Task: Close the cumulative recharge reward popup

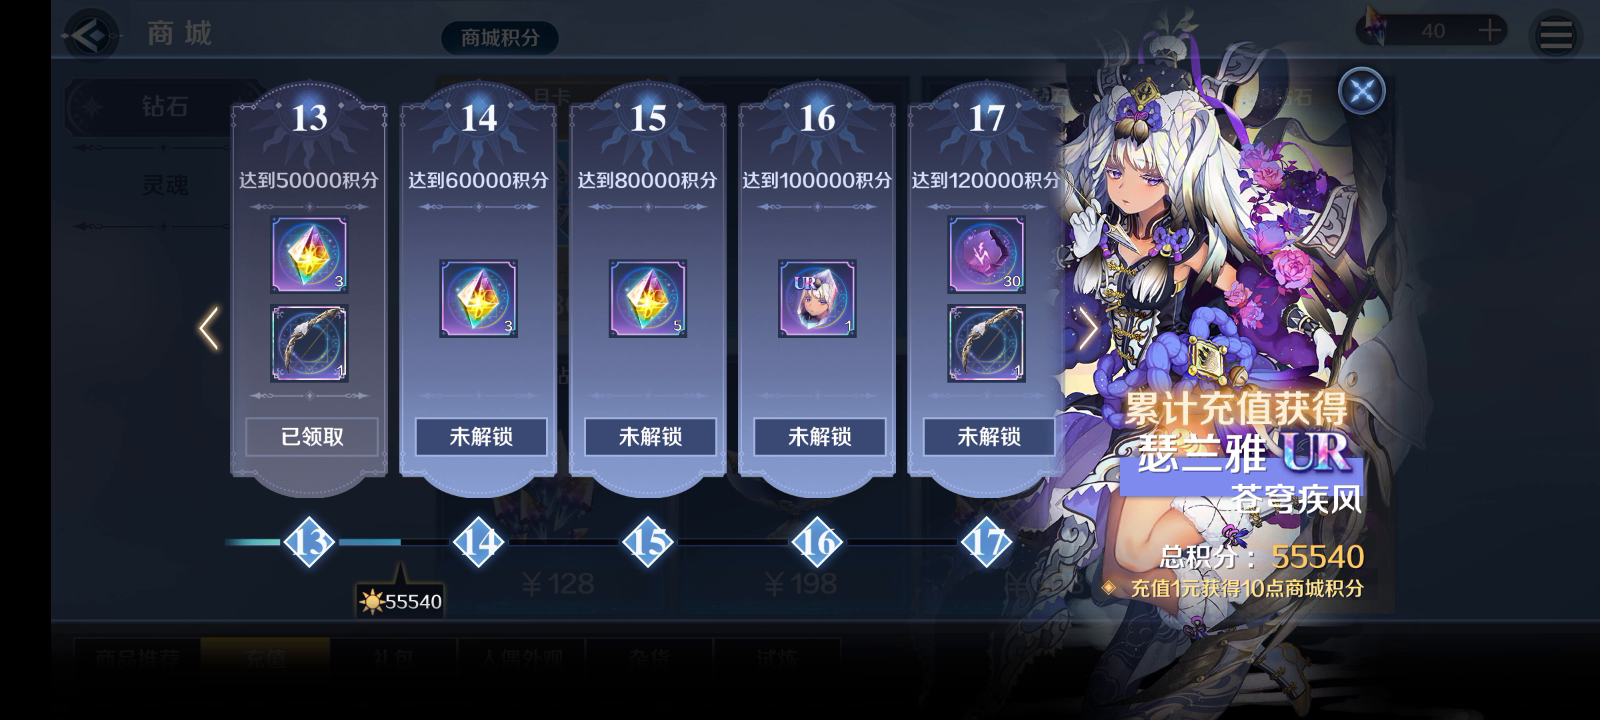Action: point(1361,91)
